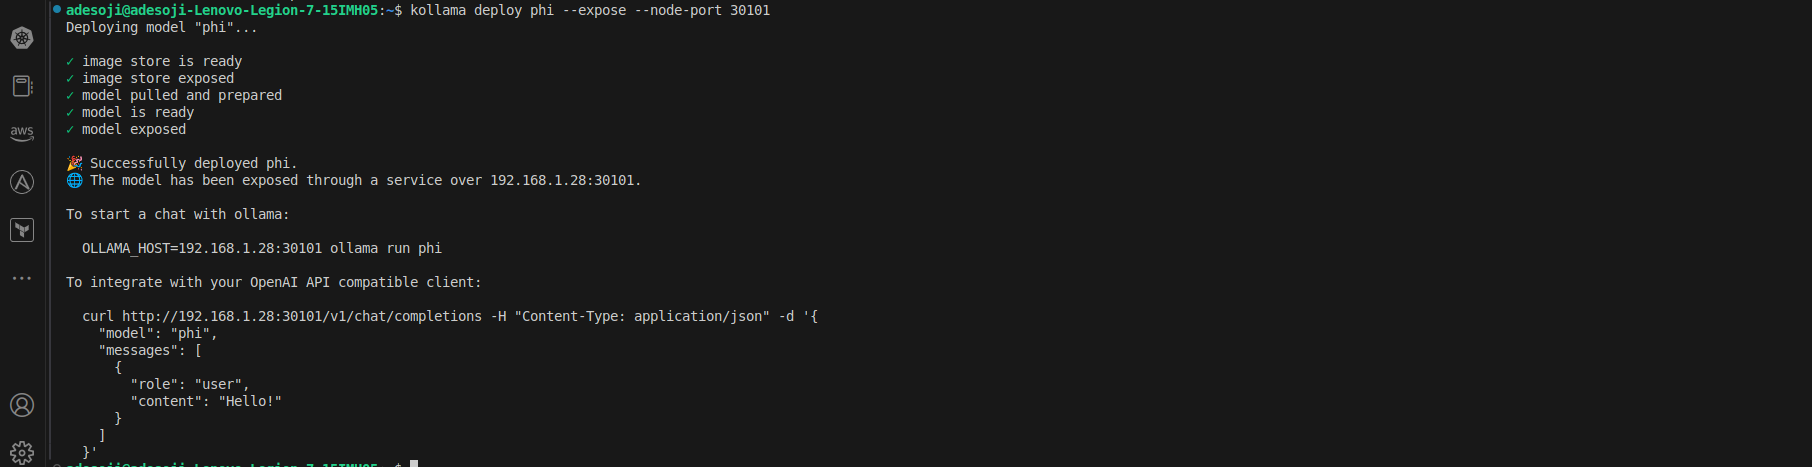Click the terminal cursor at the bottom prompt

pyautogui.click(x=414, y=463)
